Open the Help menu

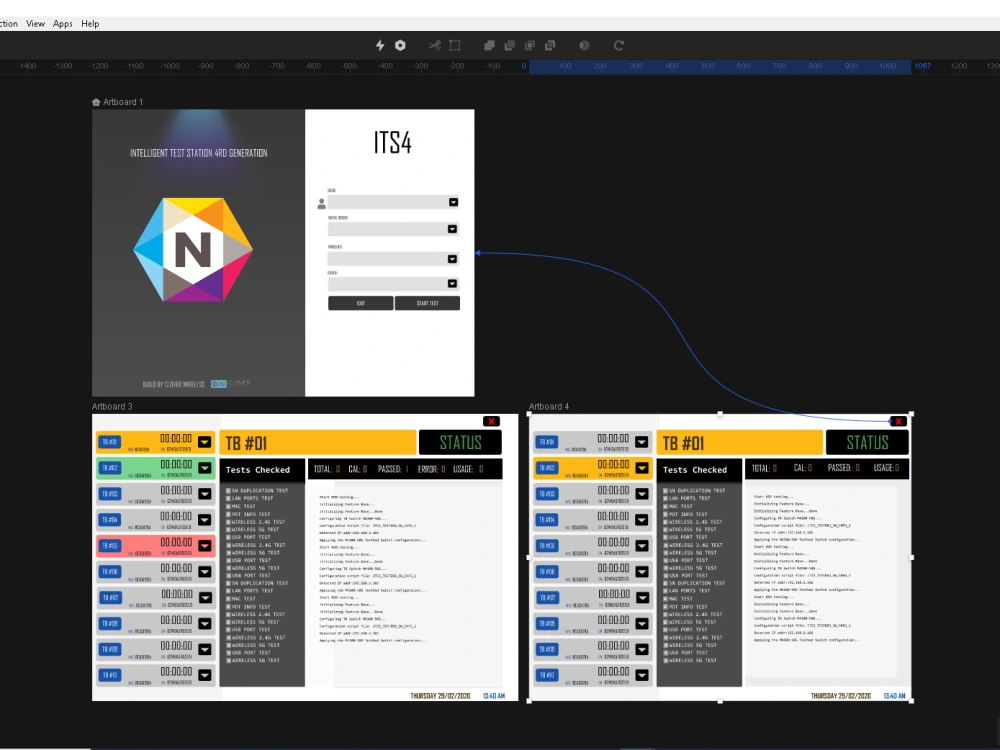(x=90, y=24)
